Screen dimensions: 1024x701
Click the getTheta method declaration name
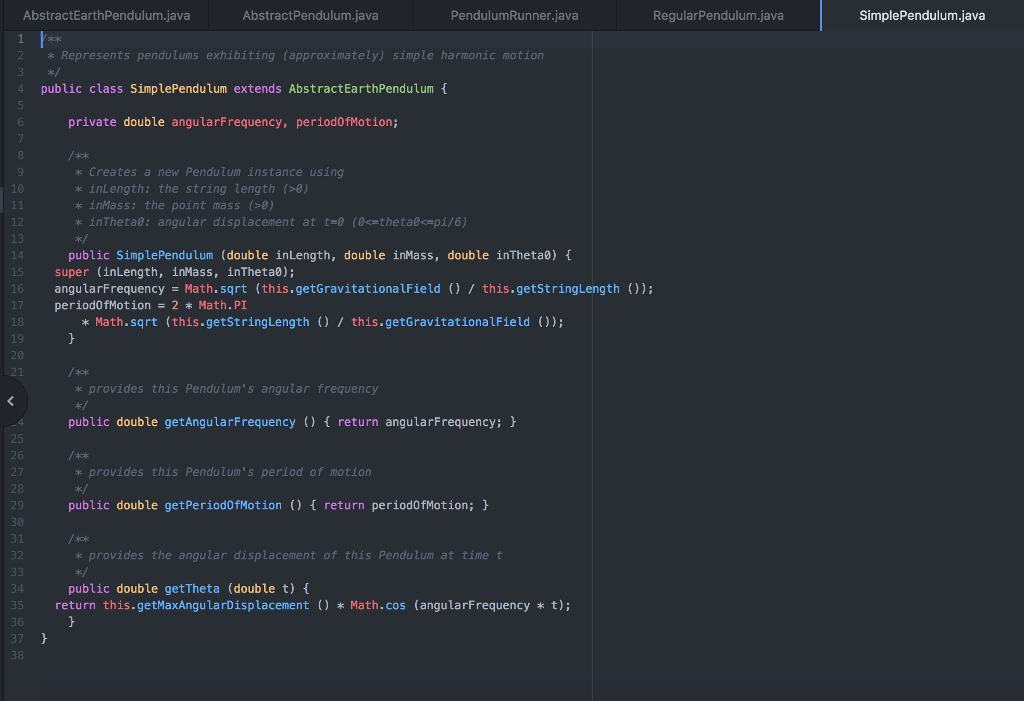pyautogui.click(x=192, y=588)
